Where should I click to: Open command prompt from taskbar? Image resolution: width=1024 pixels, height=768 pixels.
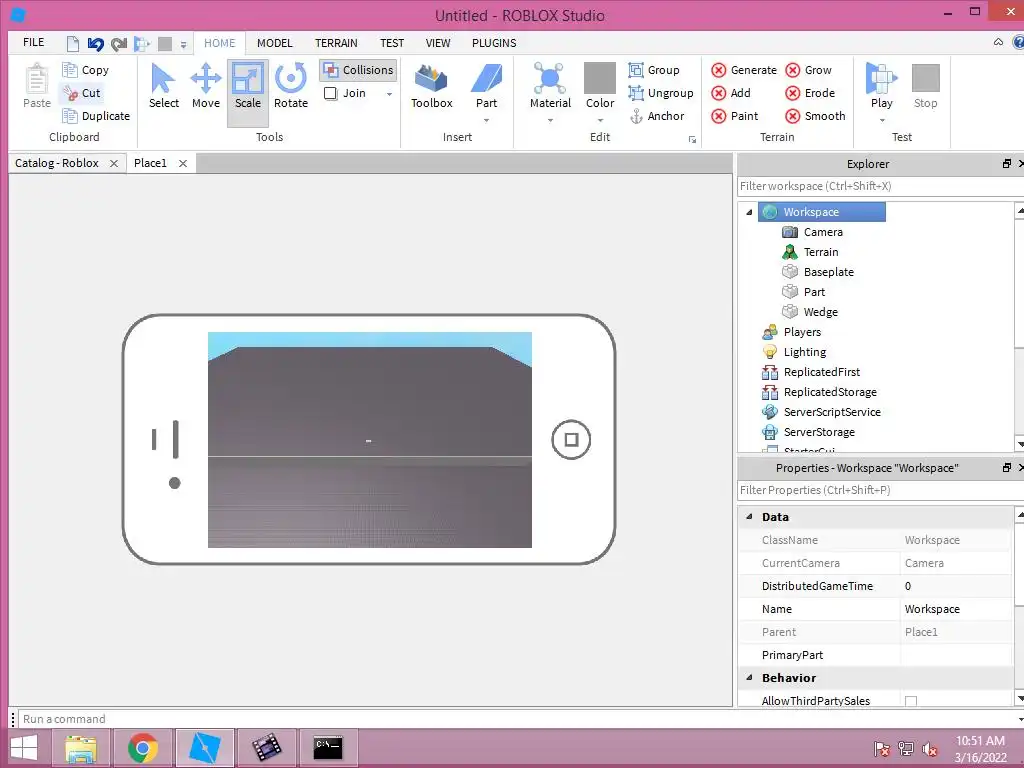tap(328, 748)
